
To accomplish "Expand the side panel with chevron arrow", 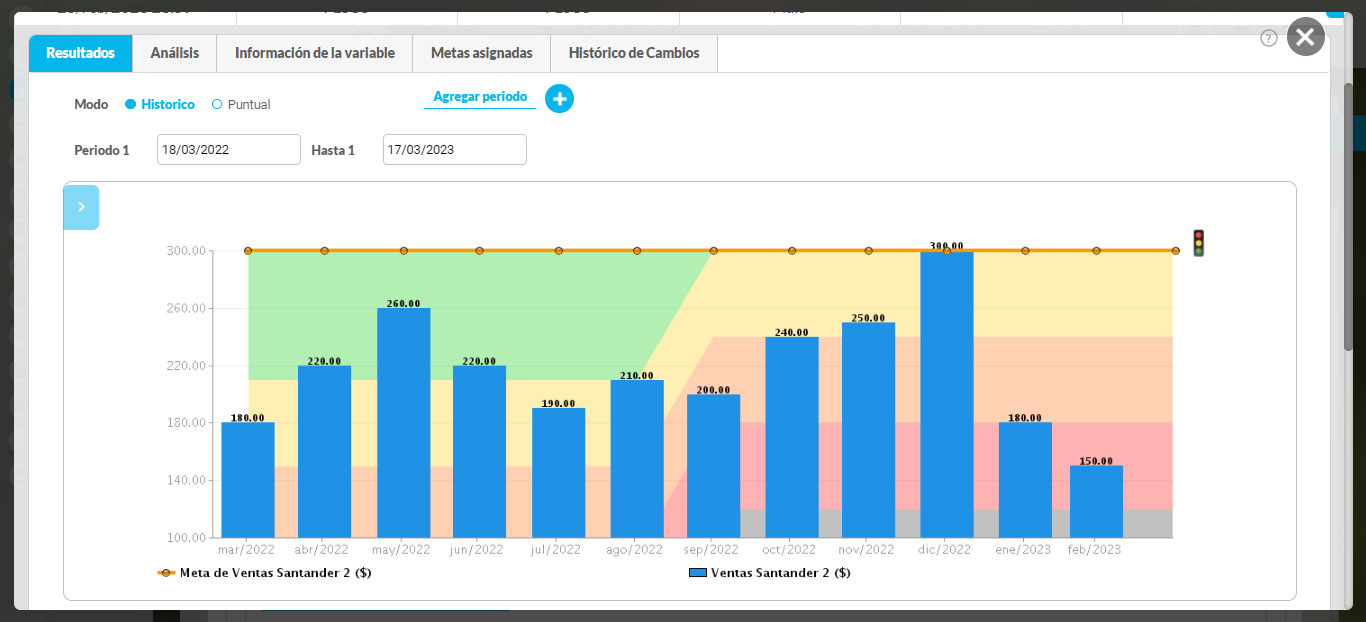I will (81, 207).
